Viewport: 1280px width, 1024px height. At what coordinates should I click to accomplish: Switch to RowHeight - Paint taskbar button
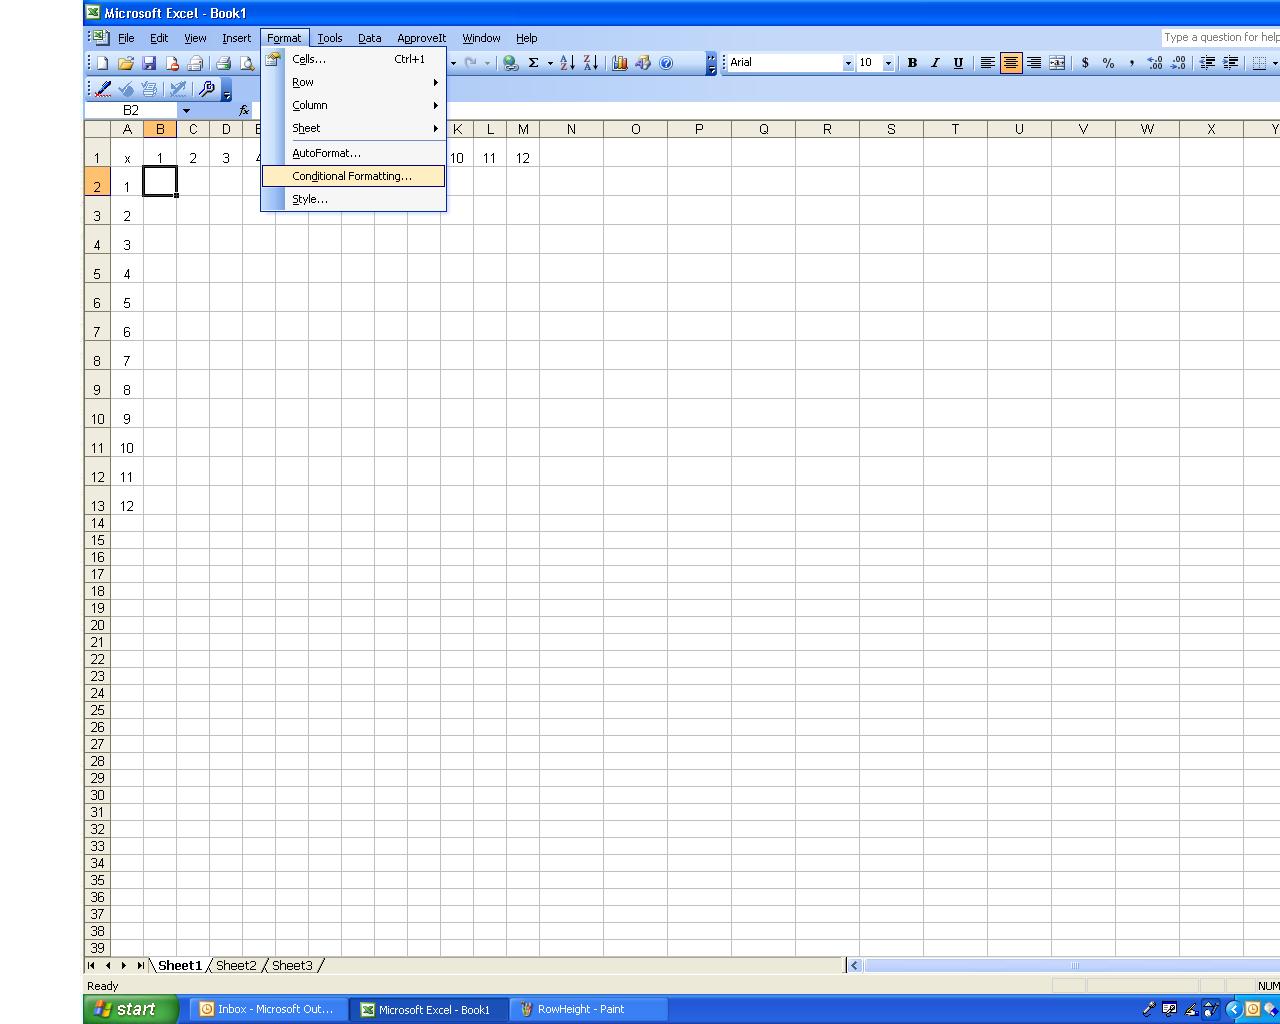[587, 1009]
